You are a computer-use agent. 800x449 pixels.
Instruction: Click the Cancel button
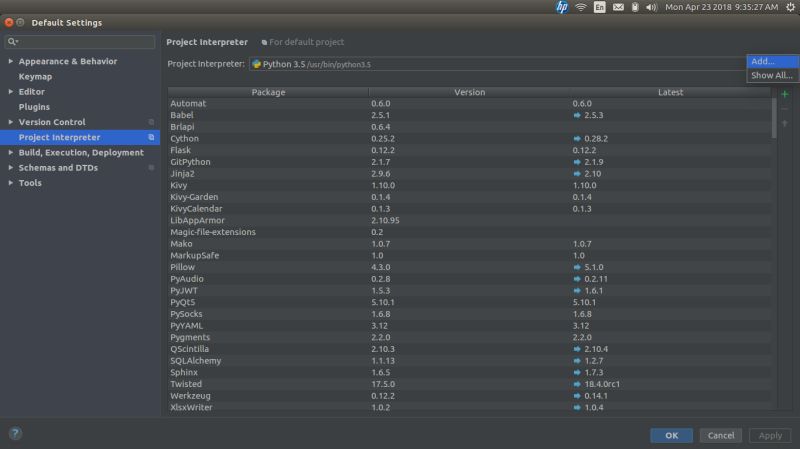tap(721, 435)
